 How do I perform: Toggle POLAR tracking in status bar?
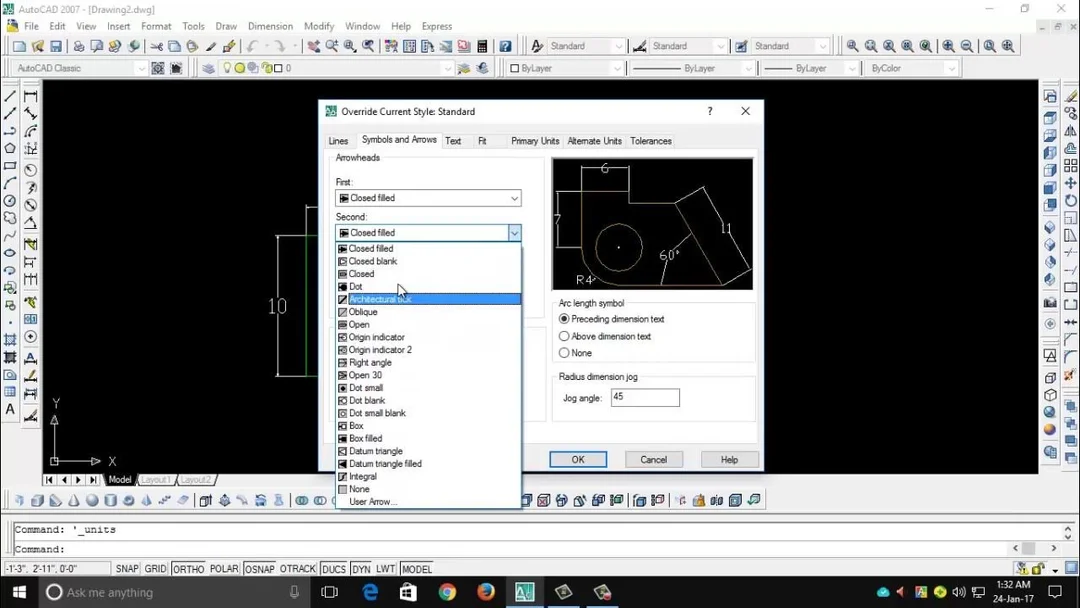coord(224,569)
